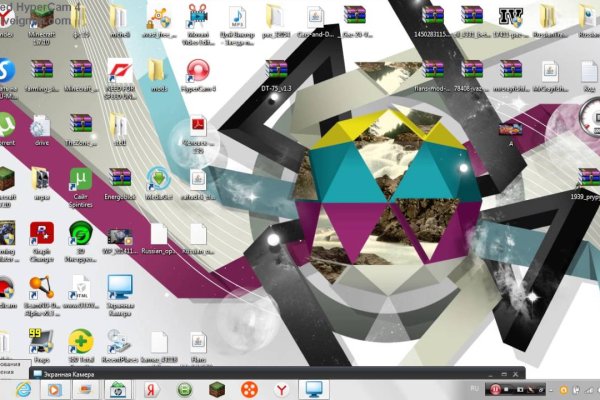The image size is (600, 400).
Task: Select the Экранная Камера desktop shortcut
Action: click(x=119, y=289)
